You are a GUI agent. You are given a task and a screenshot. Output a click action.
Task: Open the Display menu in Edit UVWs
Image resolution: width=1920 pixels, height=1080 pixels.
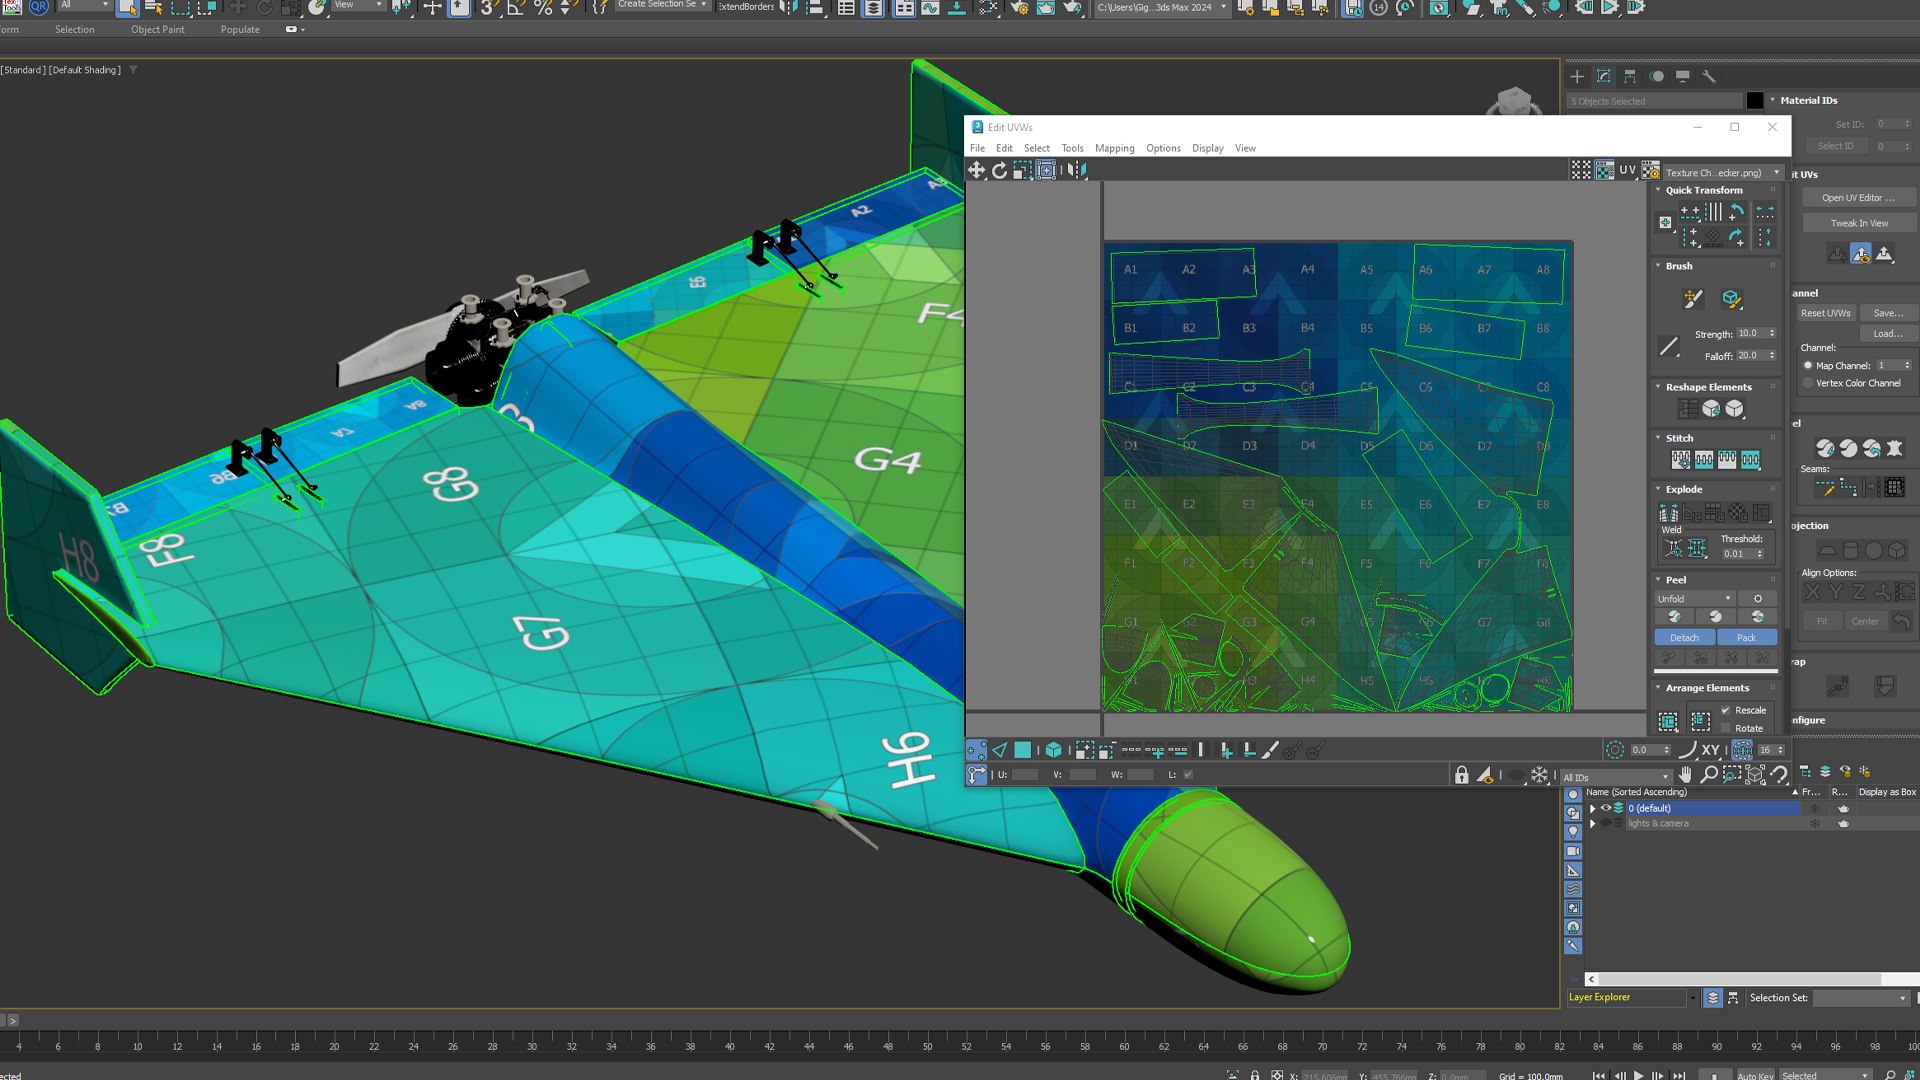coord(1207,148)
